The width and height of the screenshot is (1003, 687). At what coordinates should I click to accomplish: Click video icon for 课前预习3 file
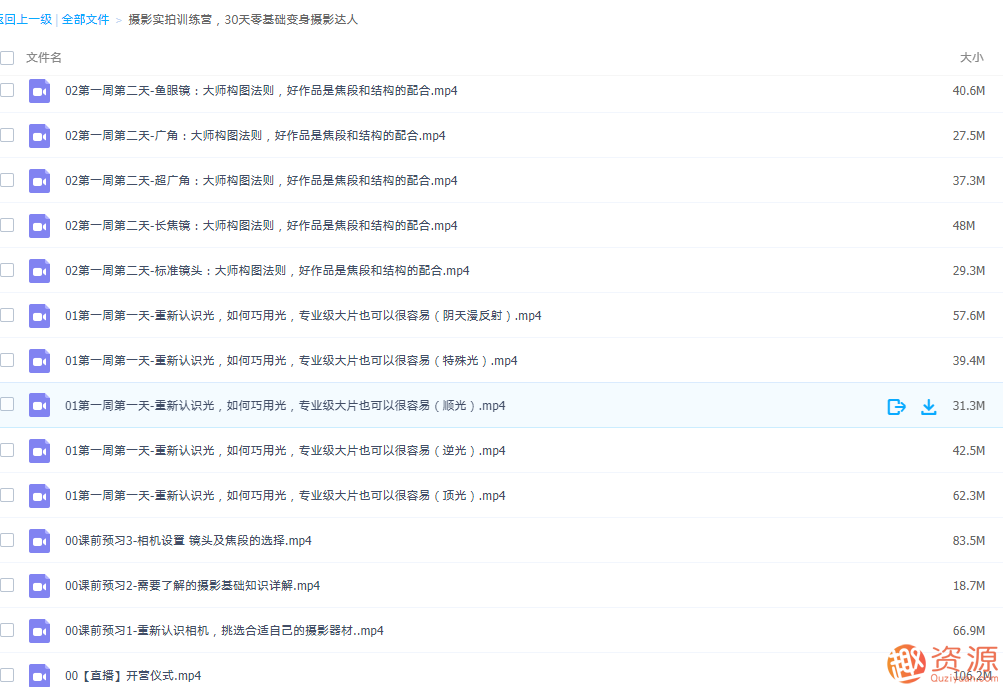click(x=39, y=541)
